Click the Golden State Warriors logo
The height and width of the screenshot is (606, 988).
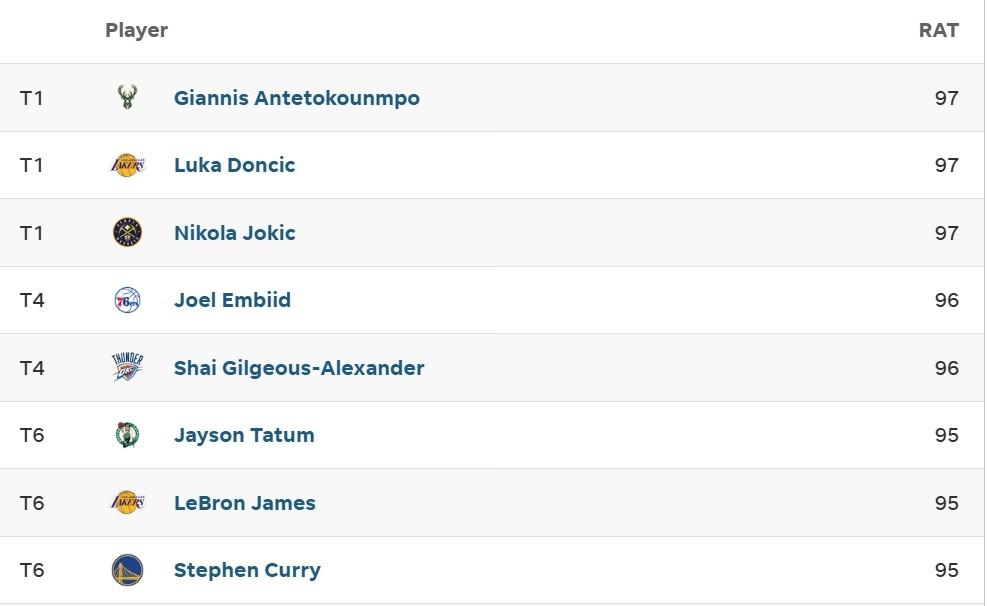point(127,570)
